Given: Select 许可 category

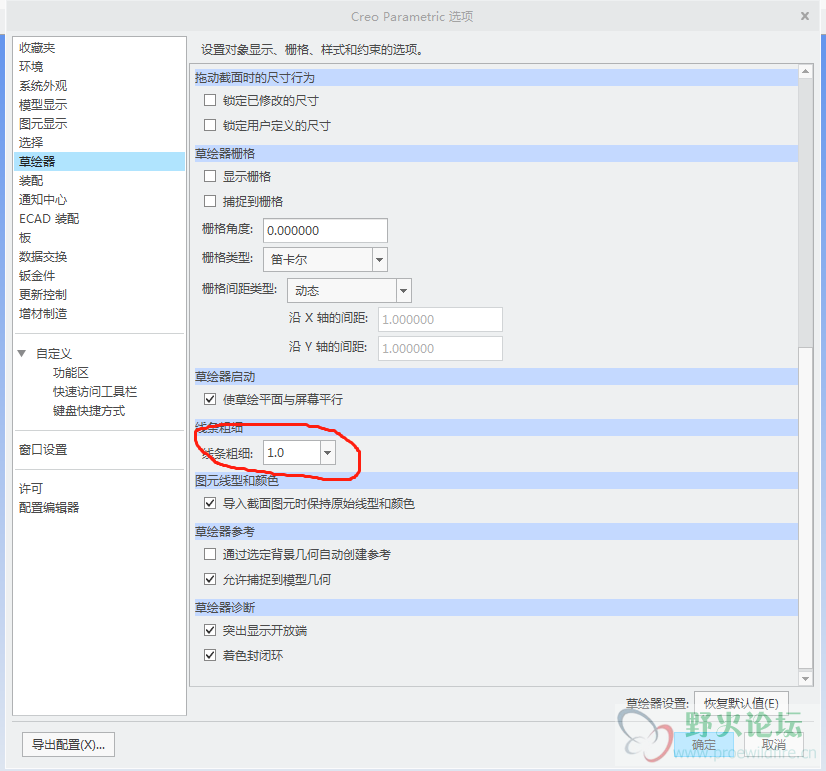Looking at the screenshot, I should (x=31, y=488).
